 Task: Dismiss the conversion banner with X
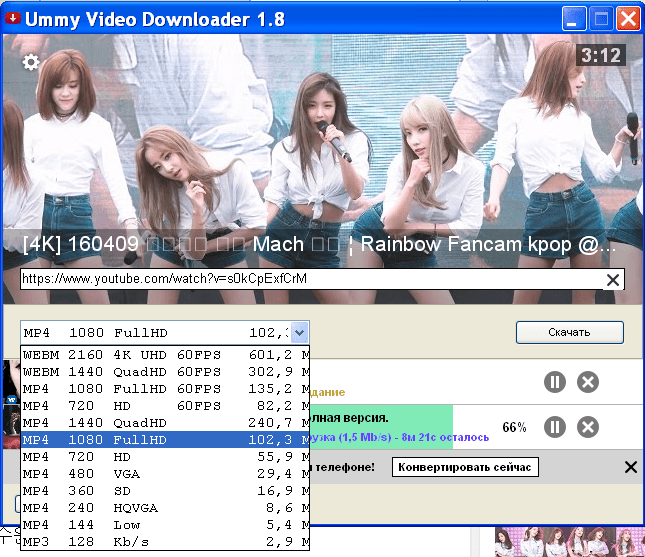(x=631, y=467)
